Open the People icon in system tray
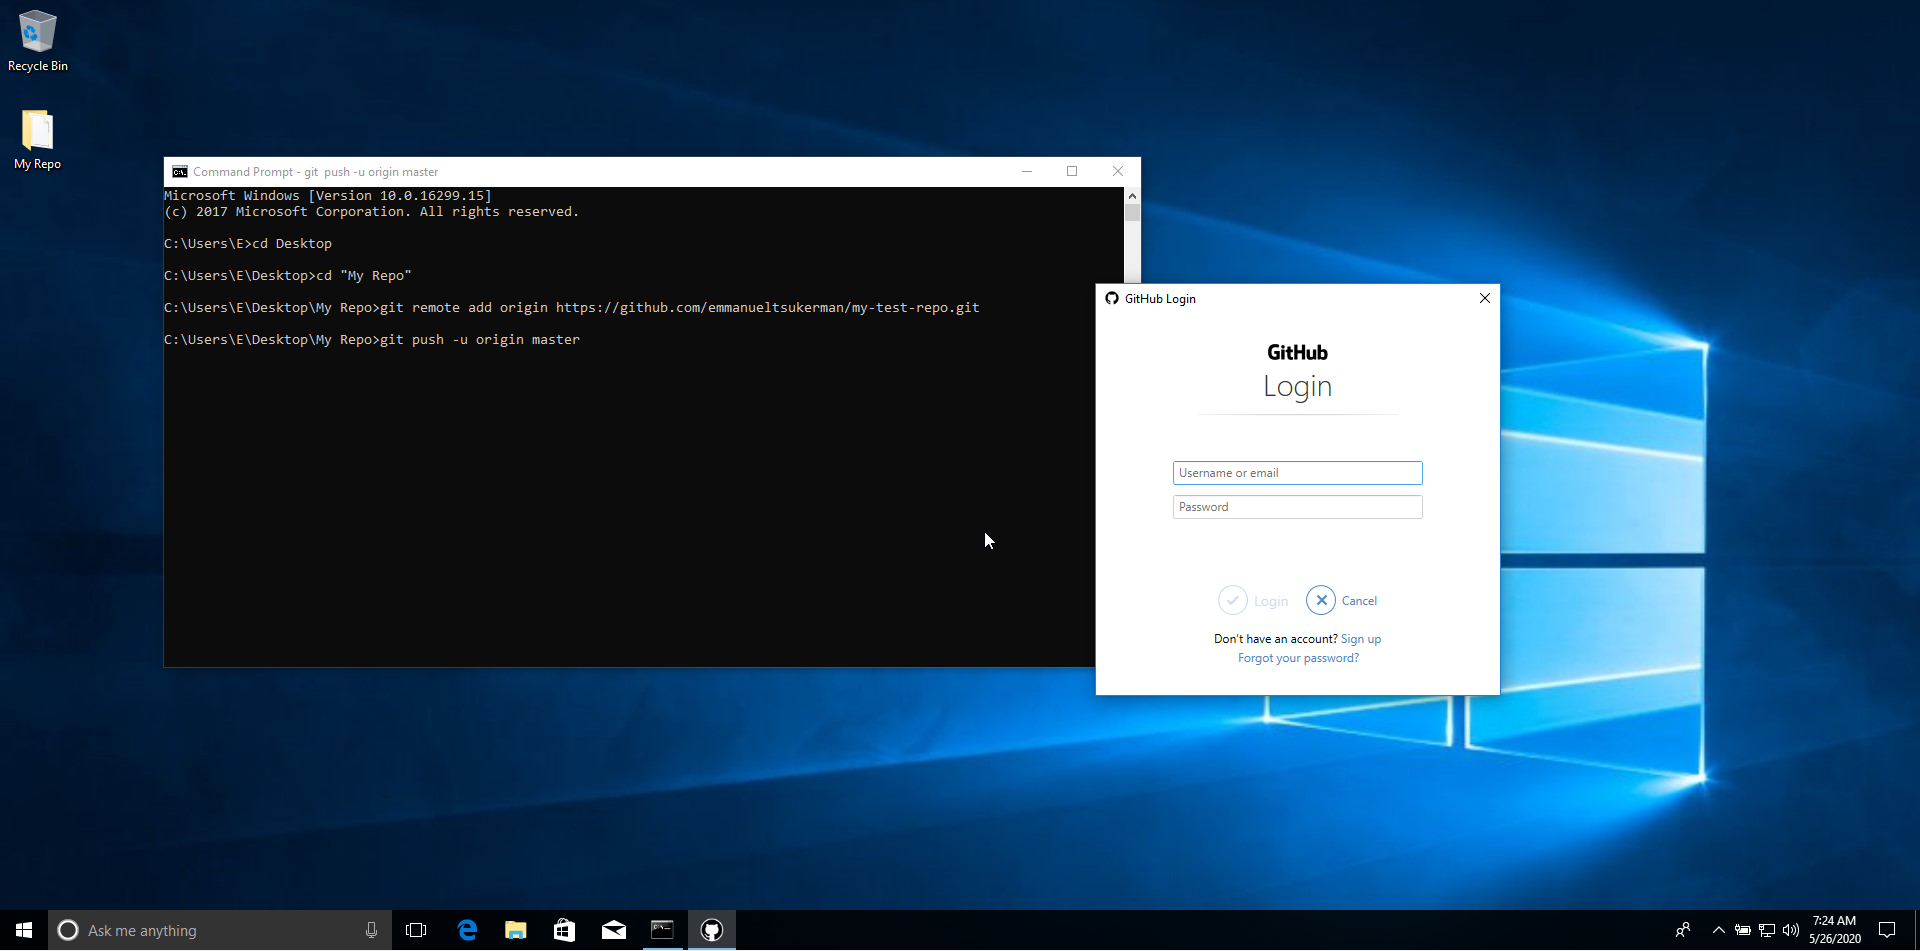 [x=1683, y=930]
